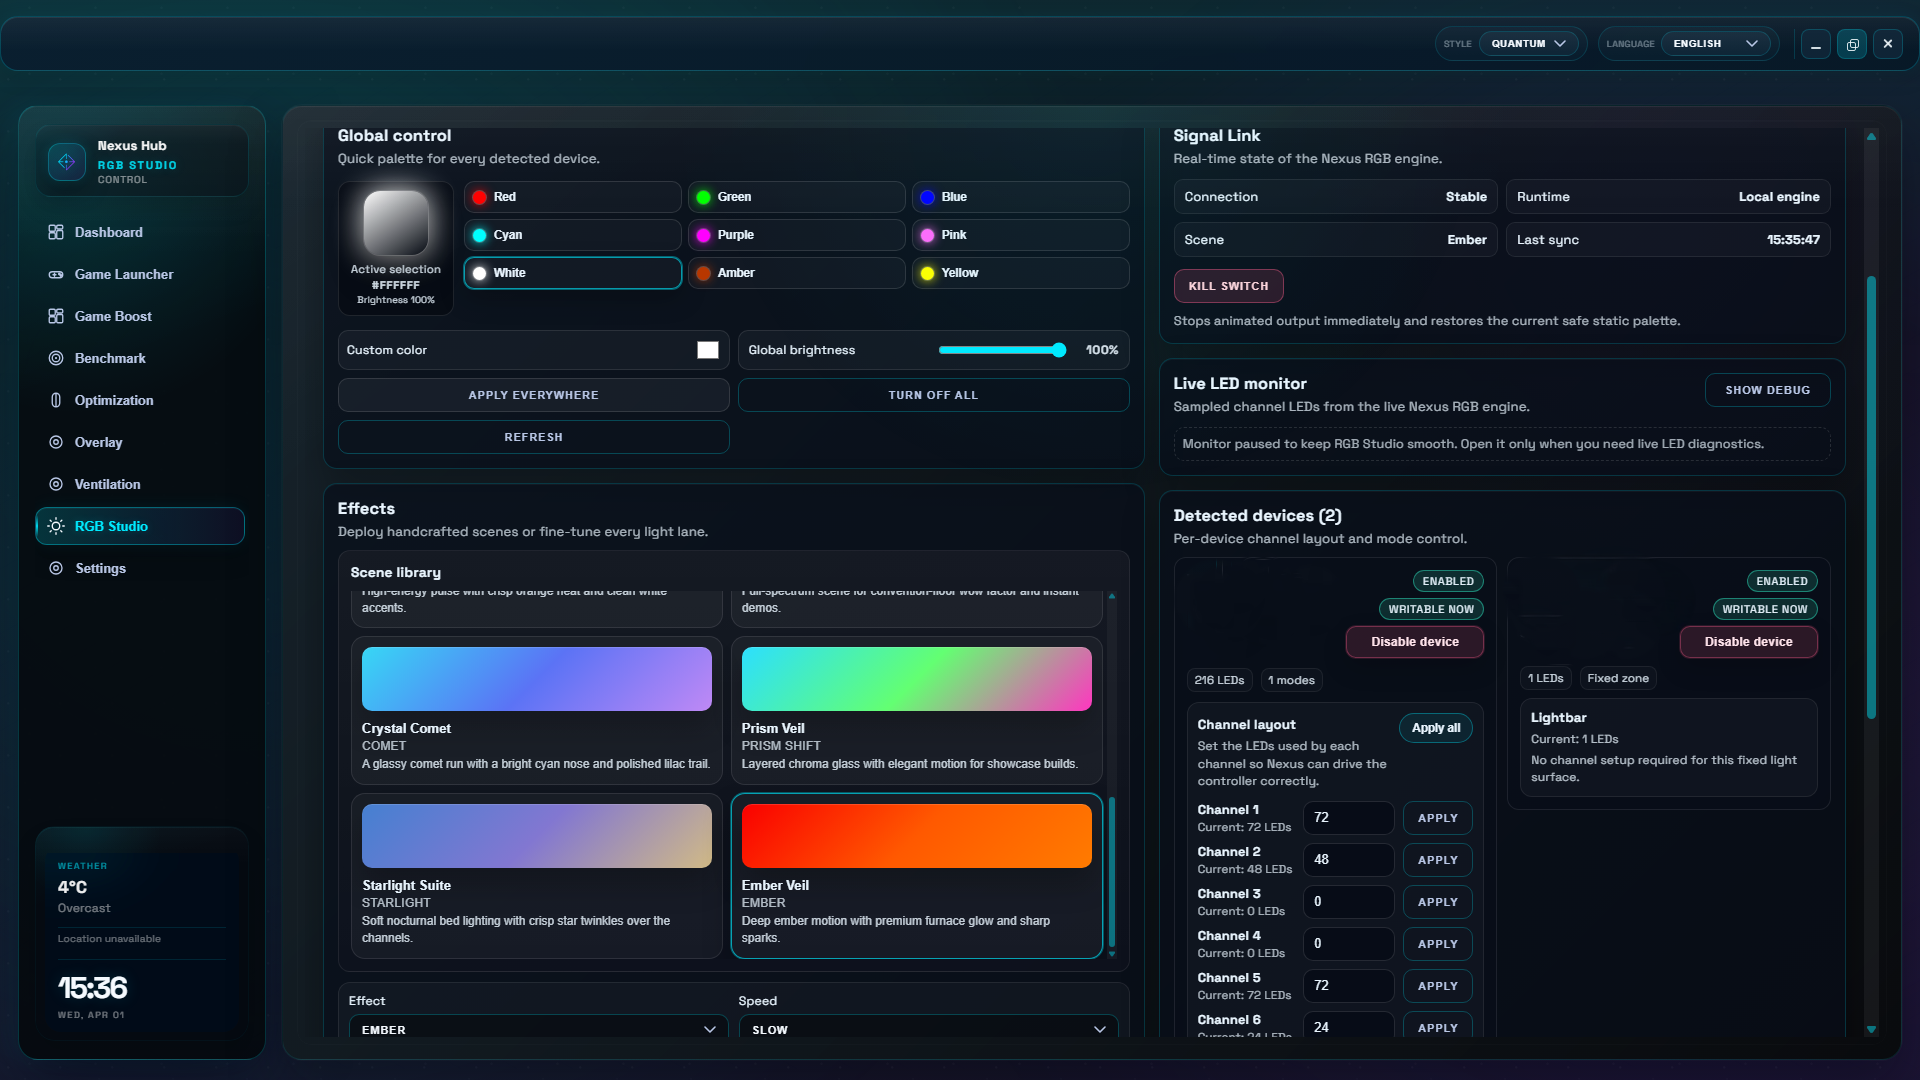This screenshot has width=1920, height=1080.
Task: Go to Game Boost menu item
Action: pyautogui.click(x=113, y=316)
